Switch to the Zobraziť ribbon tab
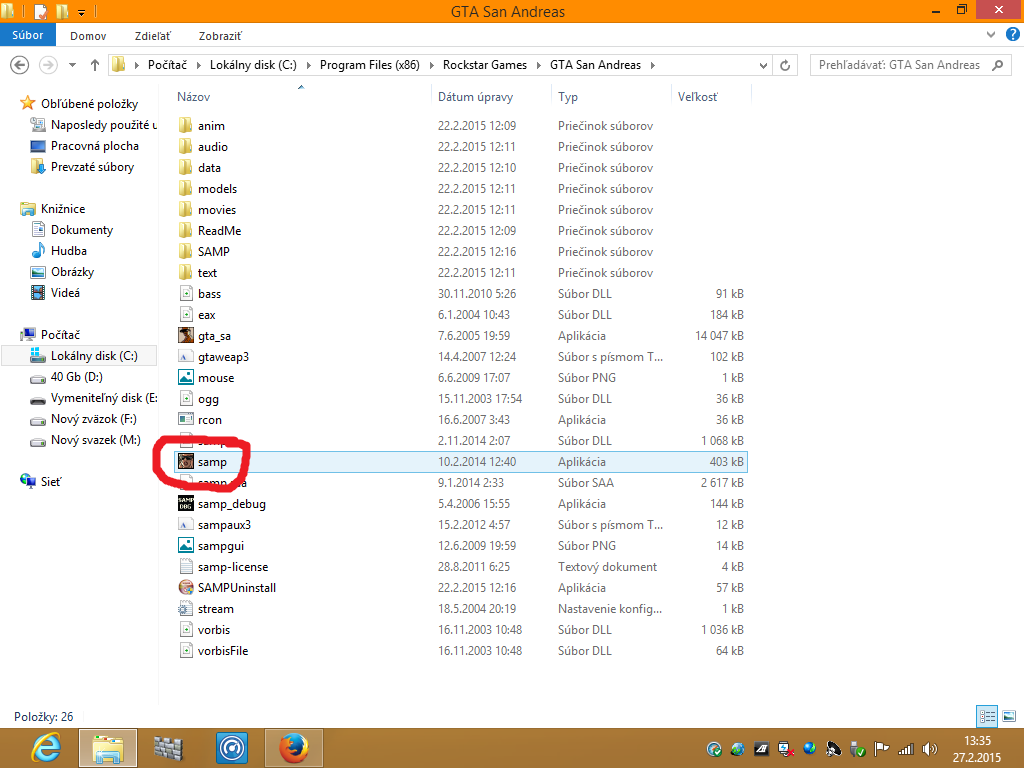This screenshot has width=1024, height=768. point(220,36)
